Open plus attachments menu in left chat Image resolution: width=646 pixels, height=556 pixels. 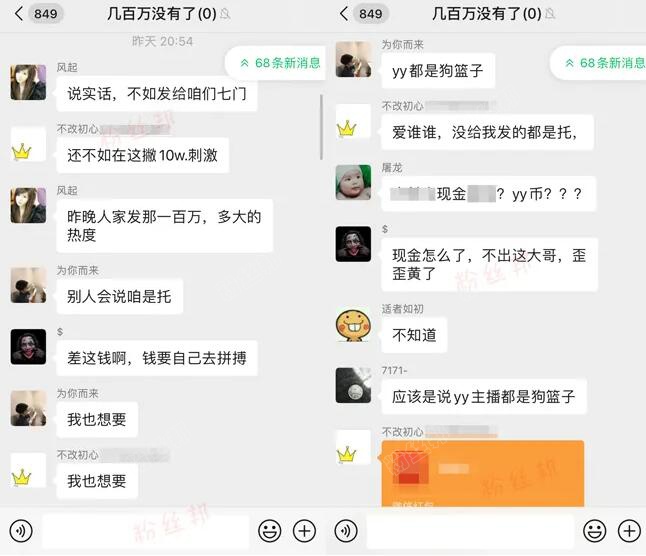click(x=304, y=531)
